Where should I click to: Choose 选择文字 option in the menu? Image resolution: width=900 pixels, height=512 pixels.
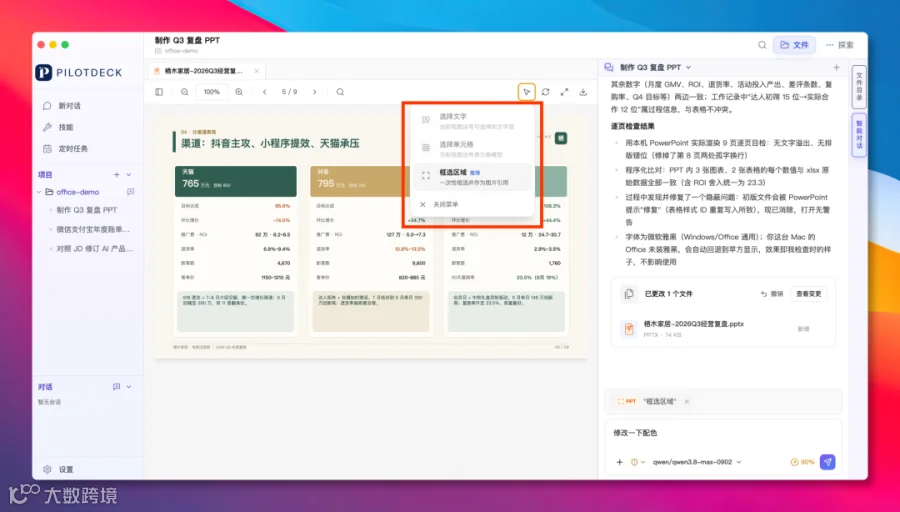click(x=472, y=121)
